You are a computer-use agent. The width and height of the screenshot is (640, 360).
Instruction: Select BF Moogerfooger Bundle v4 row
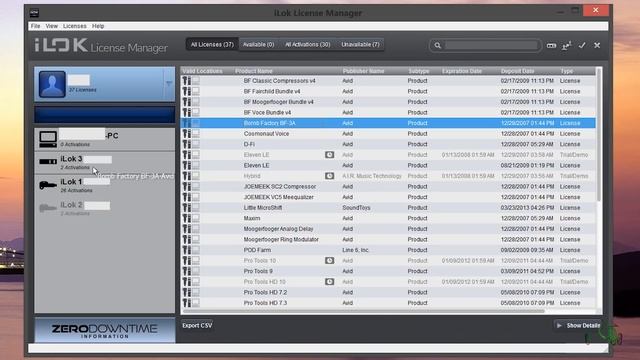[x=388, y=102]
